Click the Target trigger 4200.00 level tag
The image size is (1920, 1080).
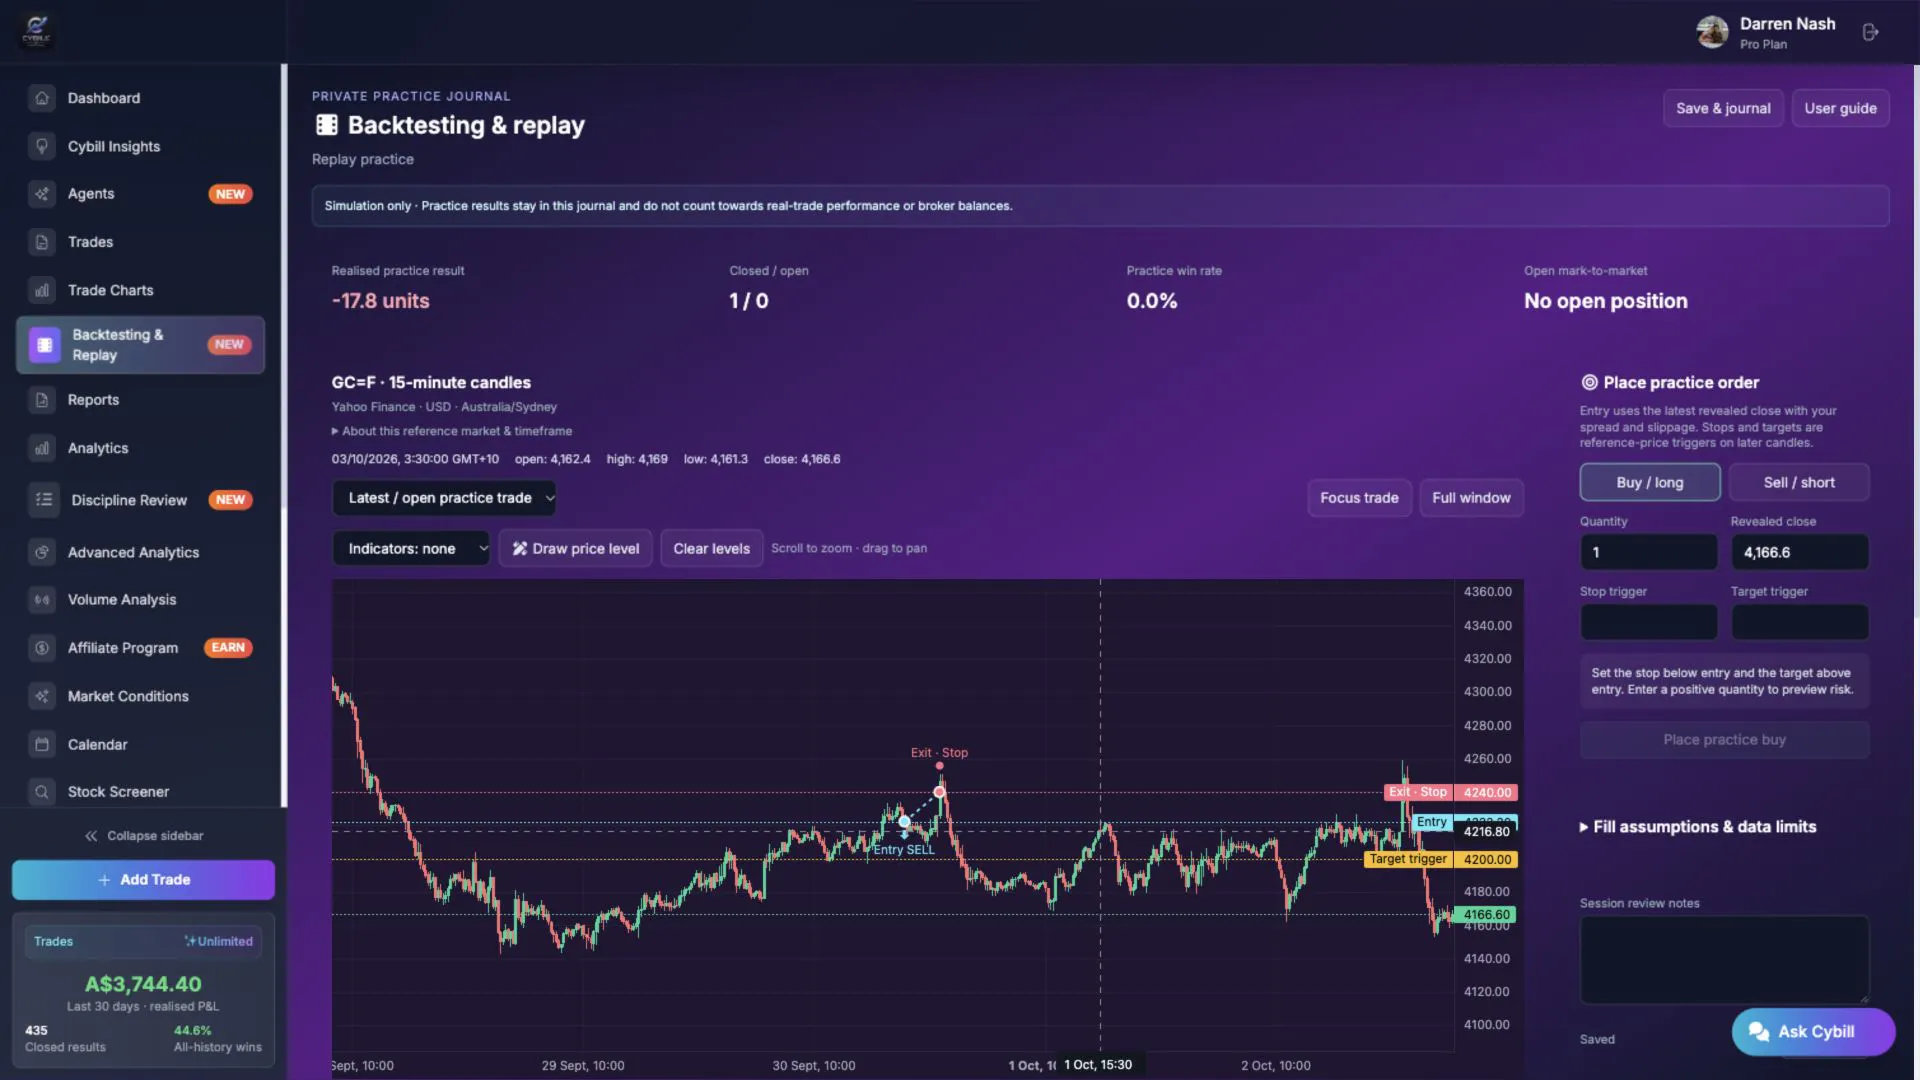1441,859
